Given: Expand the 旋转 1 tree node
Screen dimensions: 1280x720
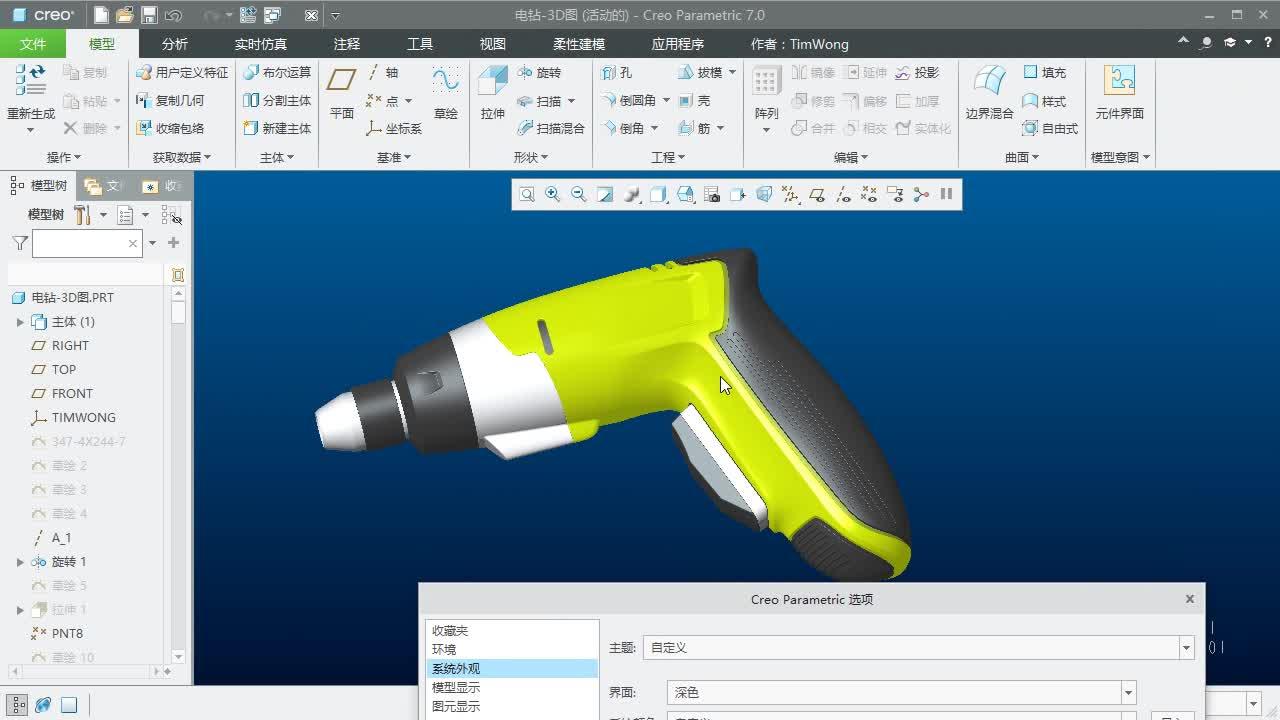Looking at the screenshot, I should click(x=20, y=562).
